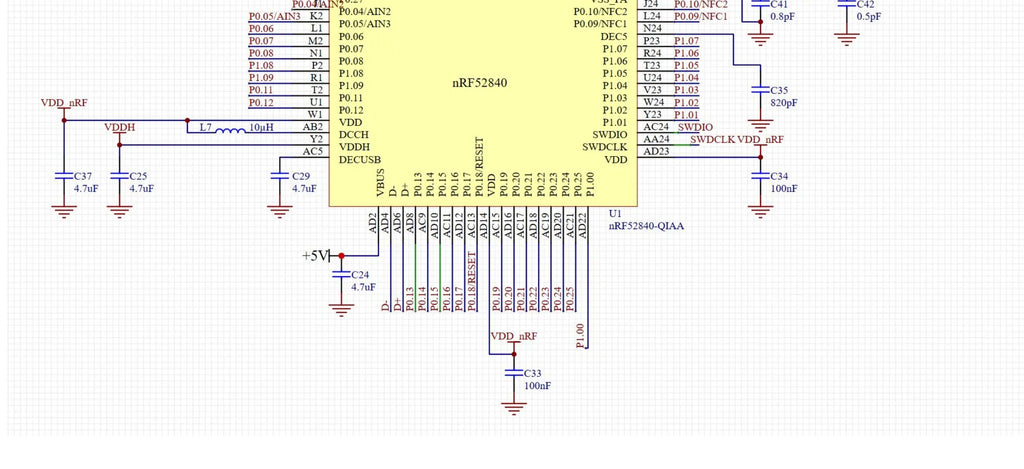Click the red P0.12 net label
The width and height of the screenshot is (1024, 469).
[261, 102]
